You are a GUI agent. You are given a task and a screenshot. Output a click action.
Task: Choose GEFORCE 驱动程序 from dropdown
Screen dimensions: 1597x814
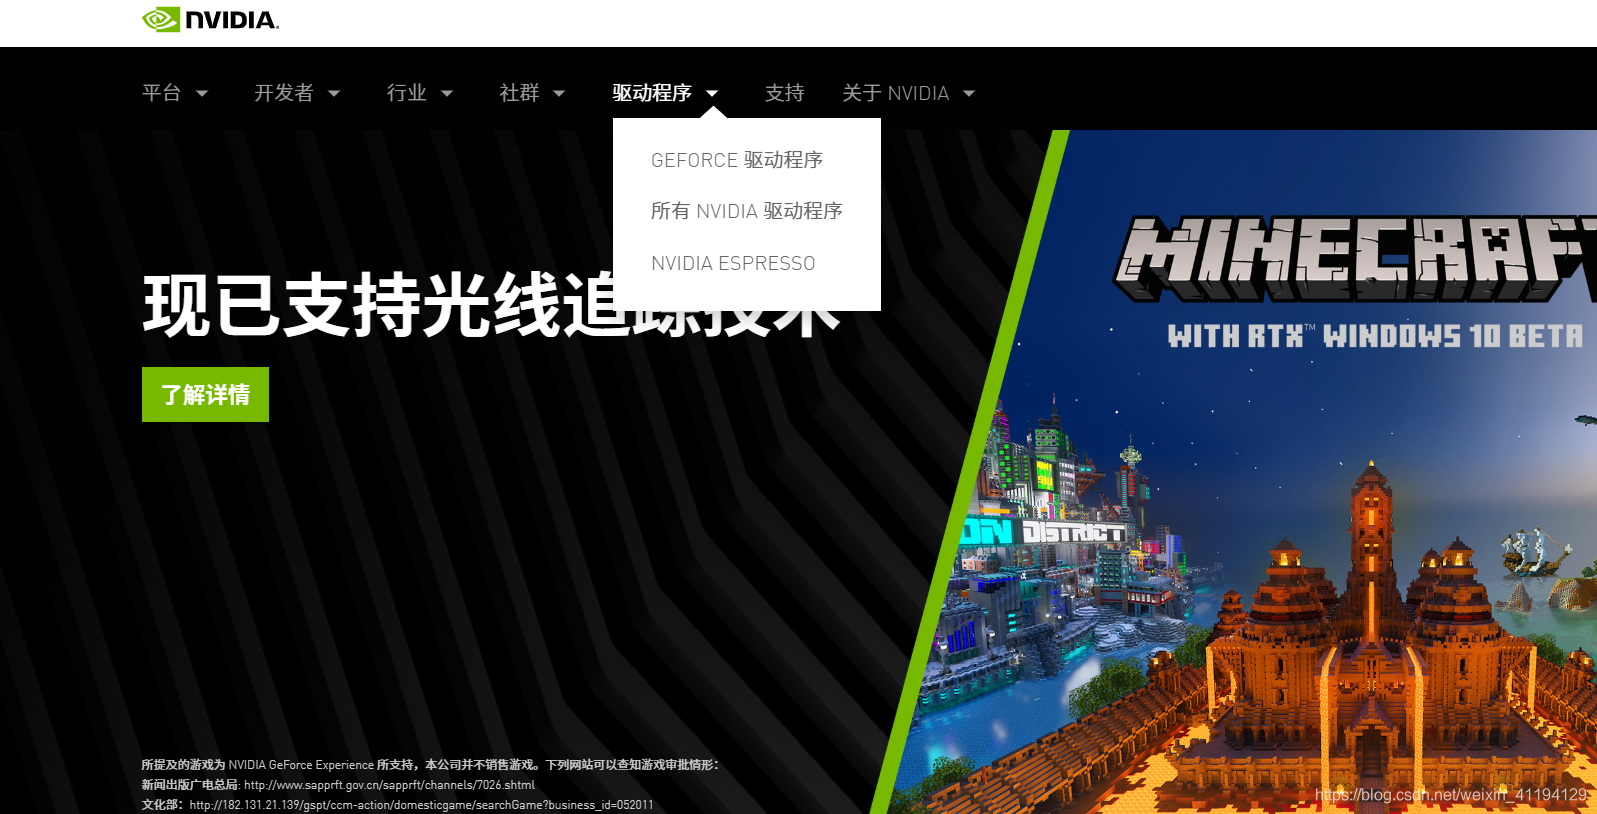pos(737,160)
